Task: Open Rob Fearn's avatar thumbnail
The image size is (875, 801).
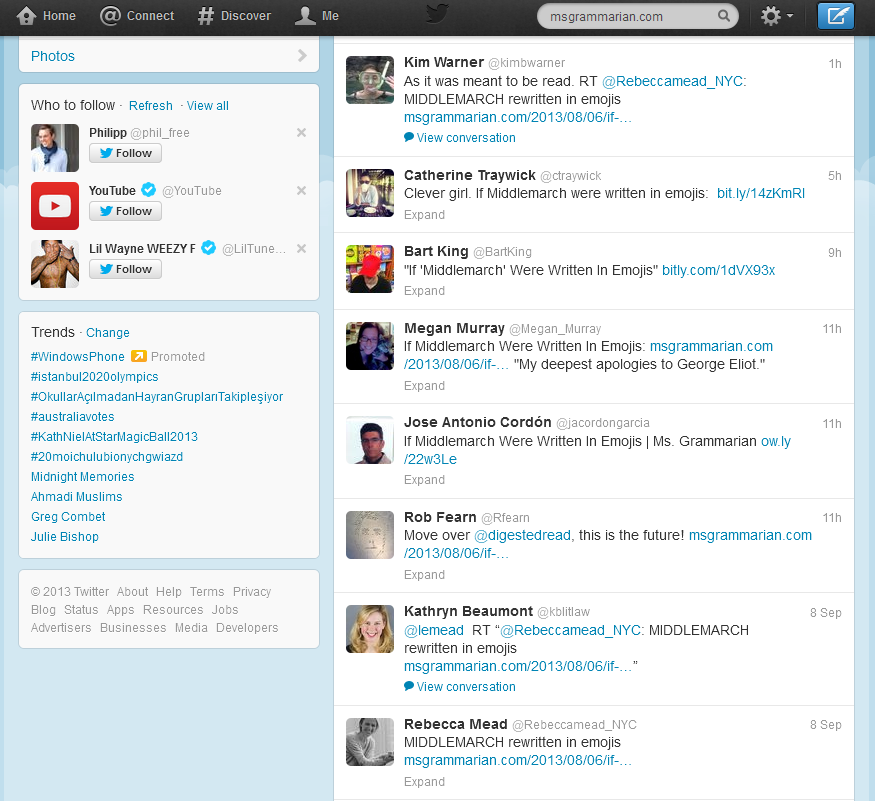Action: coord(370,535)
